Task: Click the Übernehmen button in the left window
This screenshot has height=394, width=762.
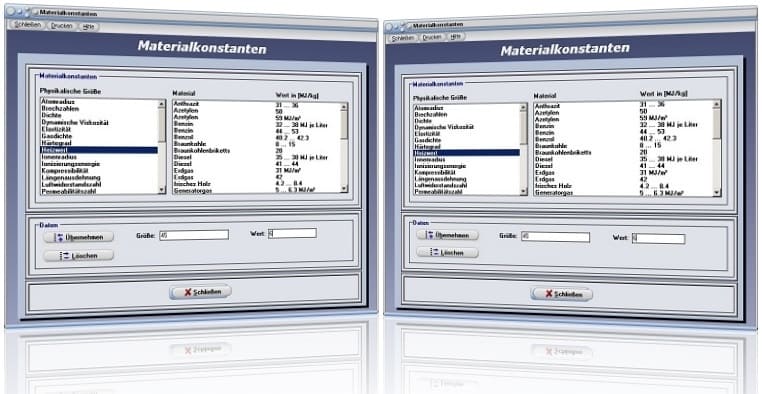Action: pos(79,237)
